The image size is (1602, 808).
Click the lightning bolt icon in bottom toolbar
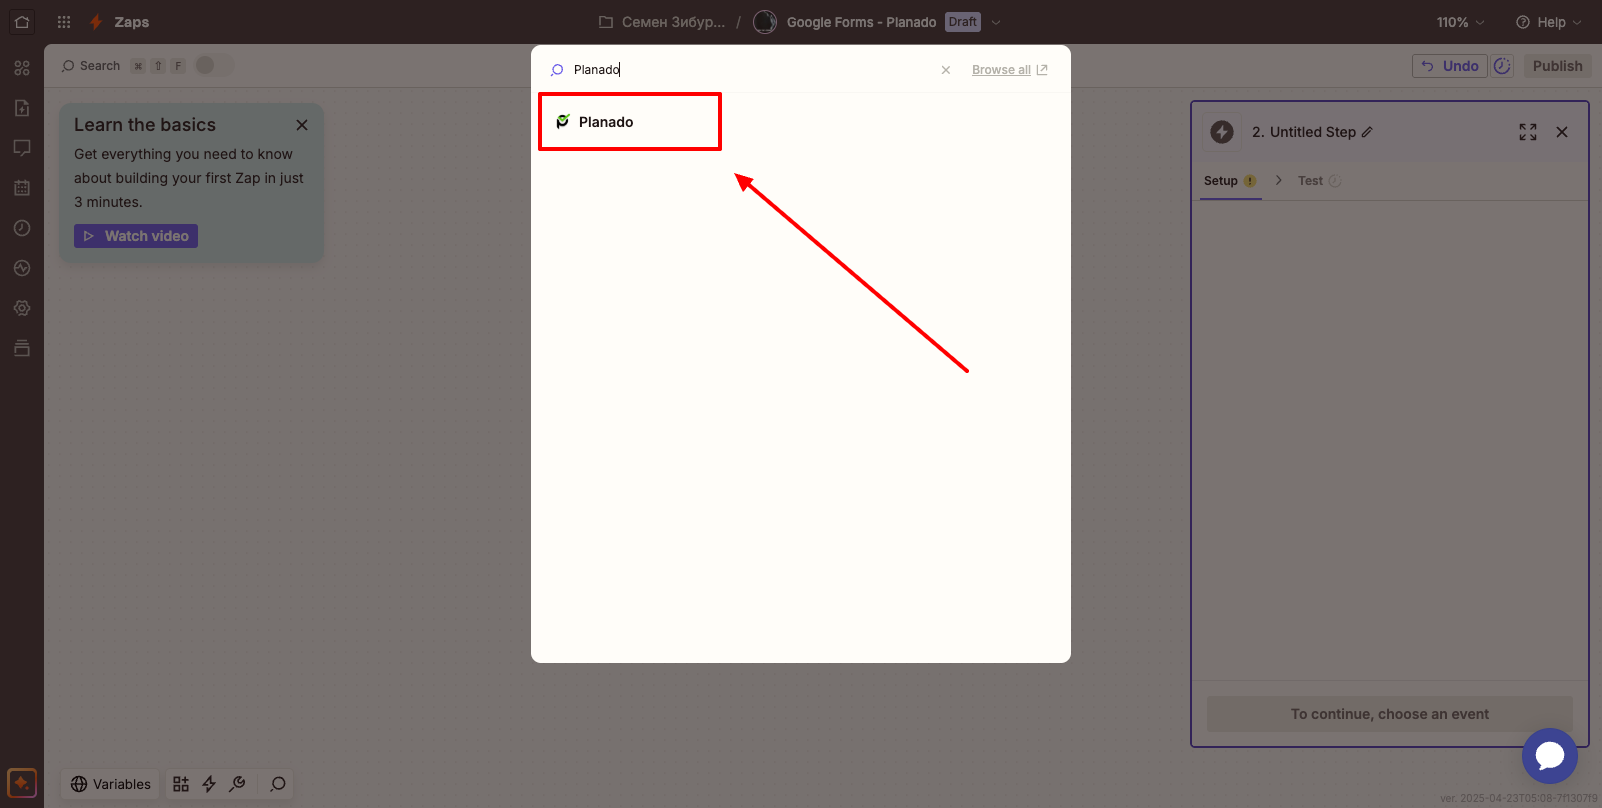click(209, 784)
